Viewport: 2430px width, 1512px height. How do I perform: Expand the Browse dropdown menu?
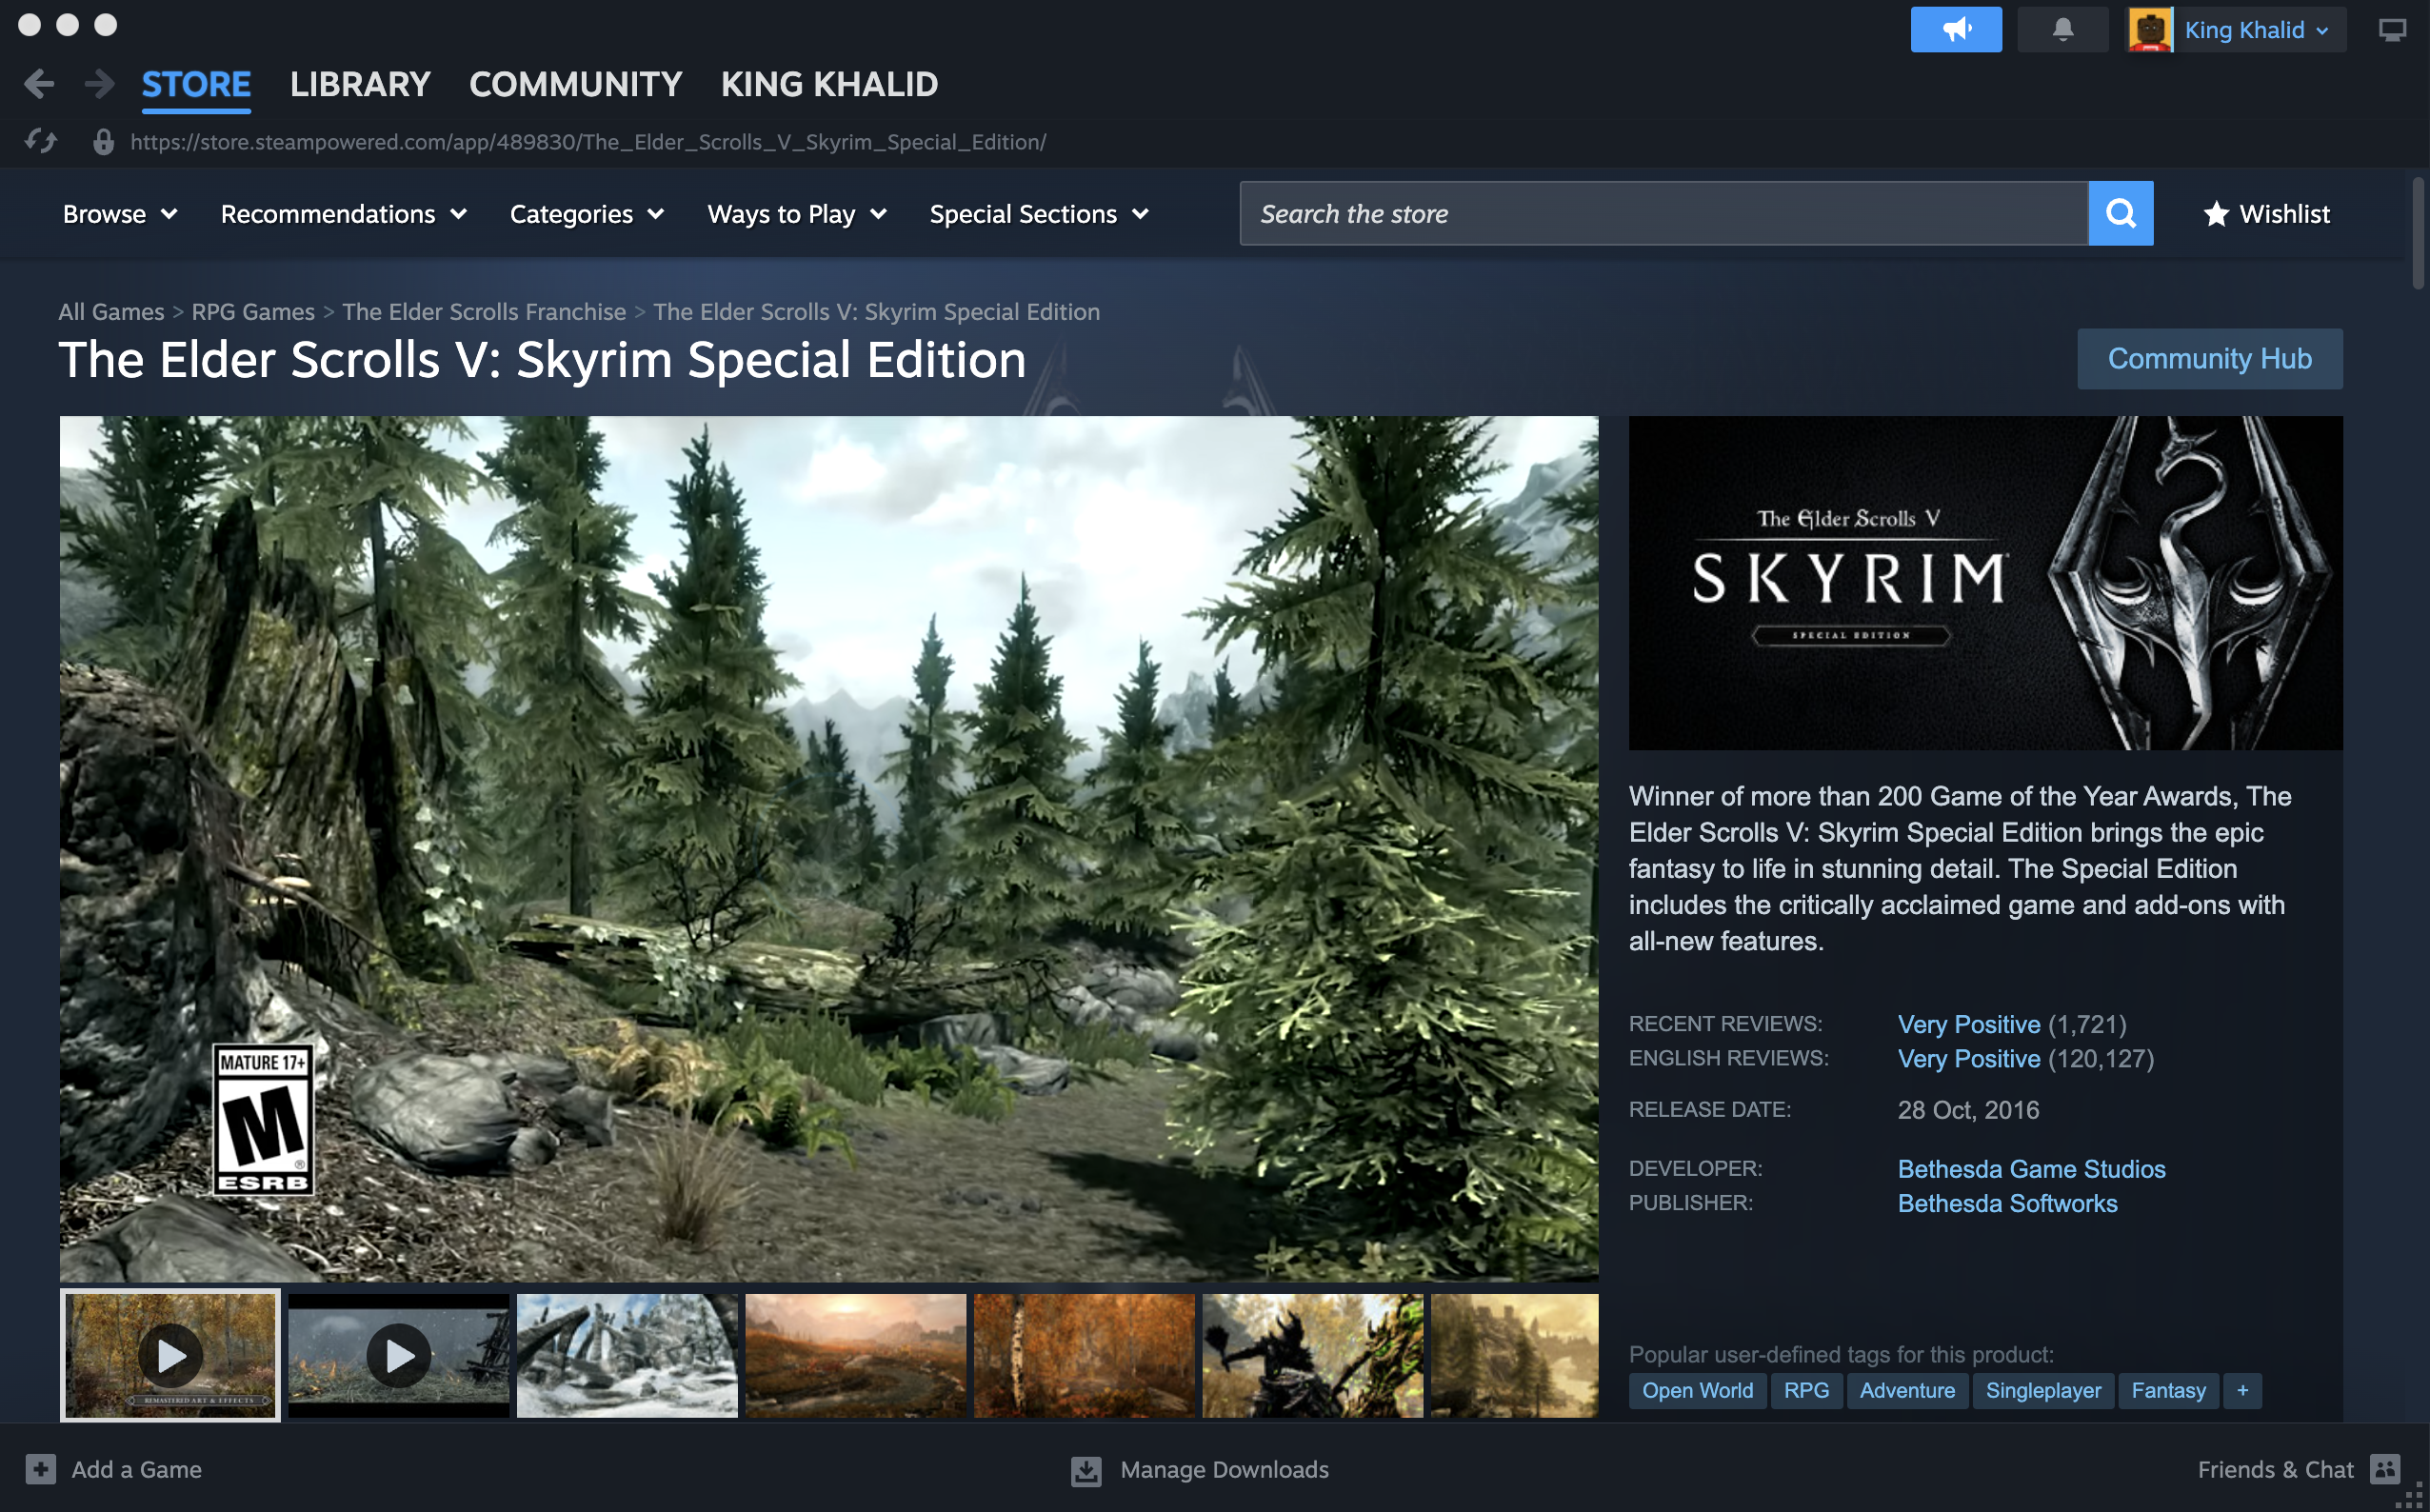[120, 214]
